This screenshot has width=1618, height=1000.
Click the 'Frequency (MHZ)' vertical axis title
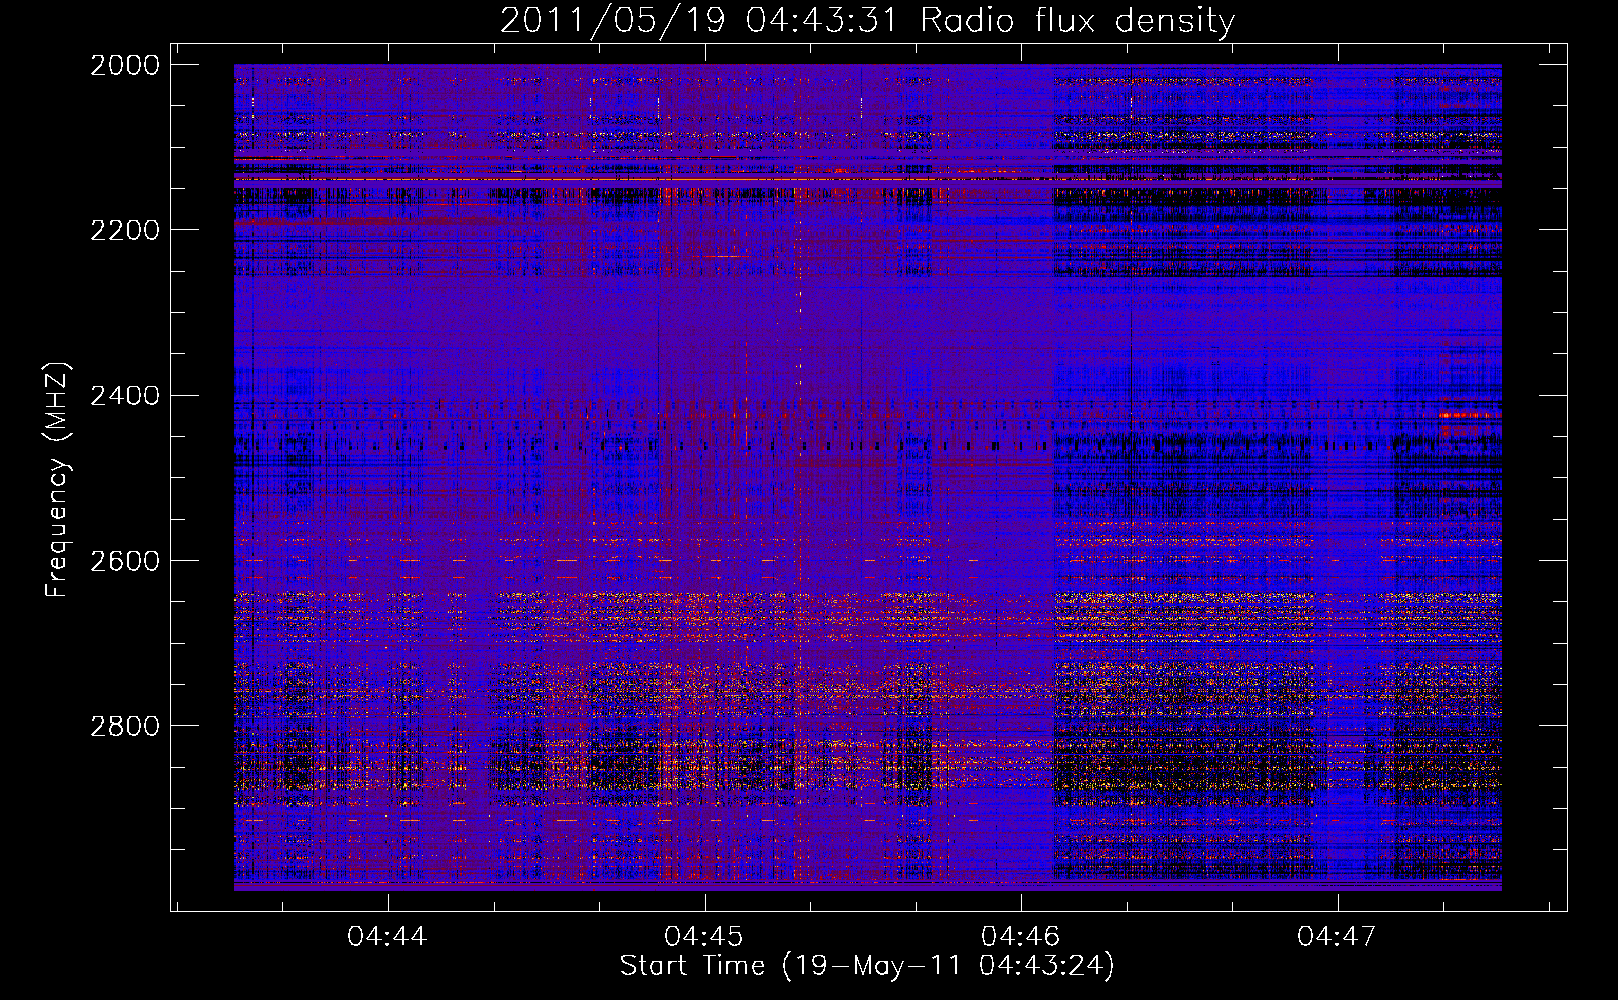pos(58,480)
